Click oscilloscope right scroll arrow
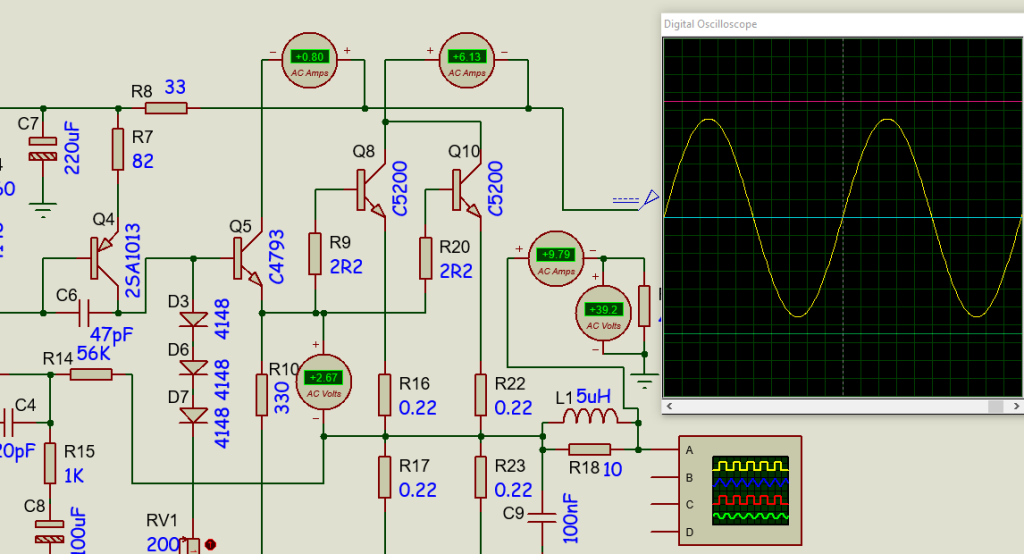The width and height of the screenshot is (1024, 554). point(1014,406)
